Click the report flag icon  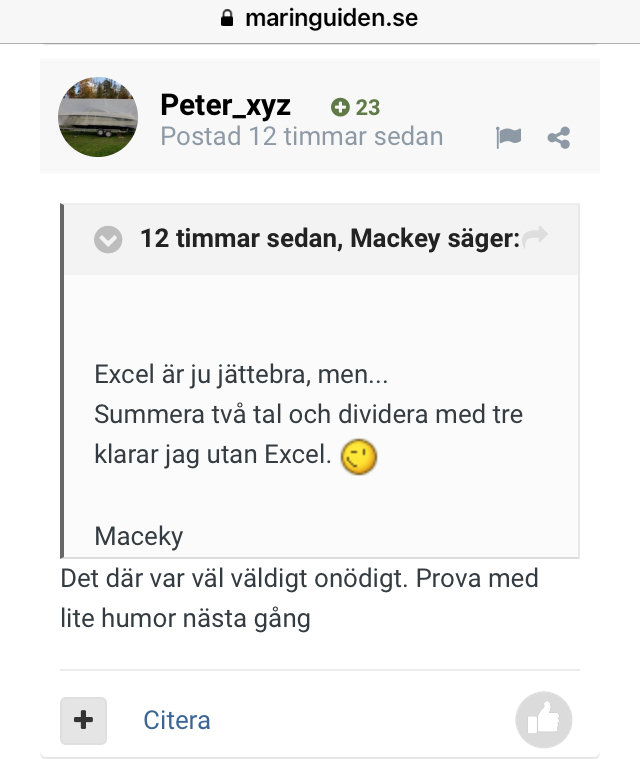[x=508, y=137]
